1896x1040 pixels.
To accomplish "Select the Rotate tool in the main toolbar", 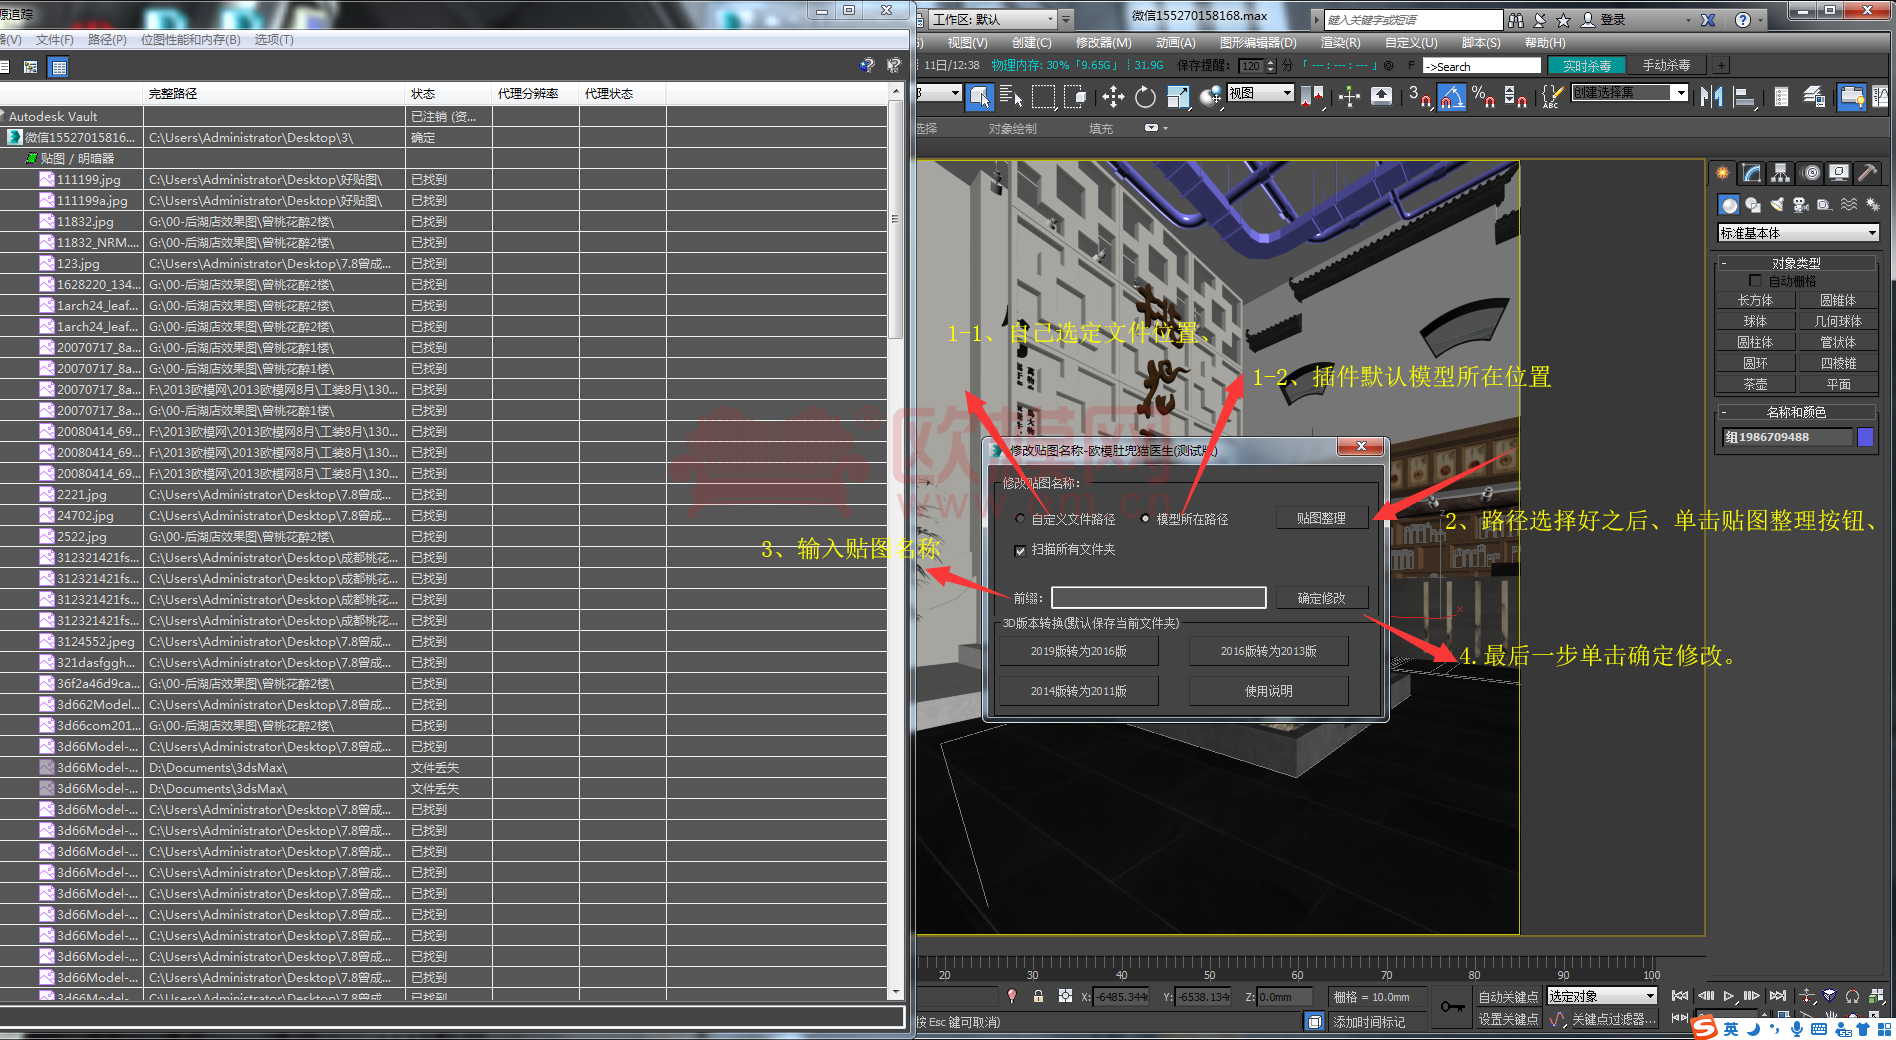I will [1145, 97].
